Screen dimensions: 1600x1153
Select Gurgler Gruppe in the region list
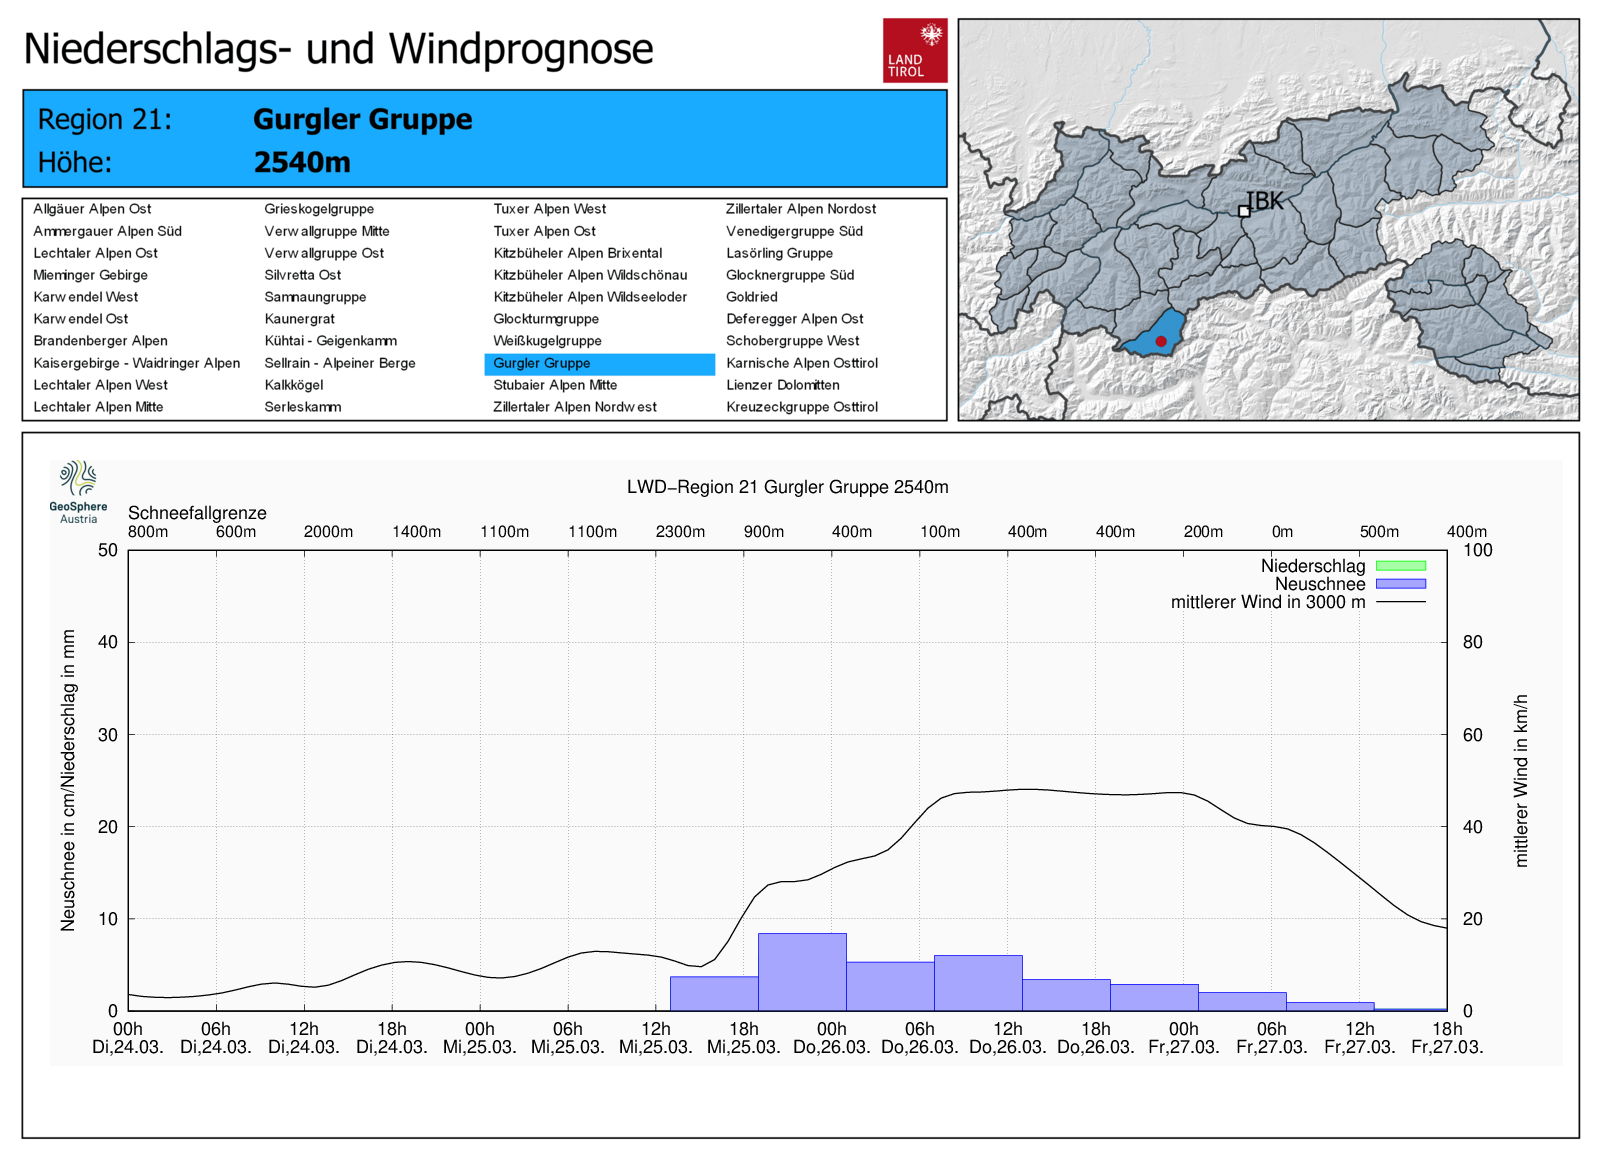click(542, 363)
